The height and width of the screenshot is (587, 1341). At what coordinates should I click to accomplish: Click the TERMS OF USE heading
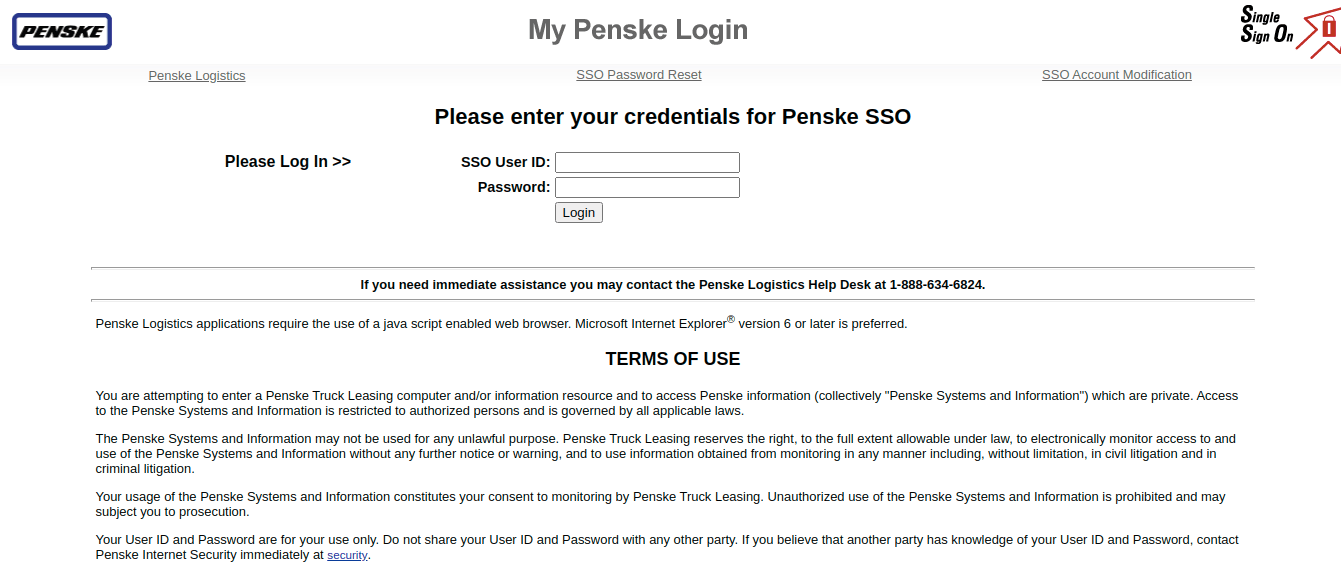pos(673,359)
